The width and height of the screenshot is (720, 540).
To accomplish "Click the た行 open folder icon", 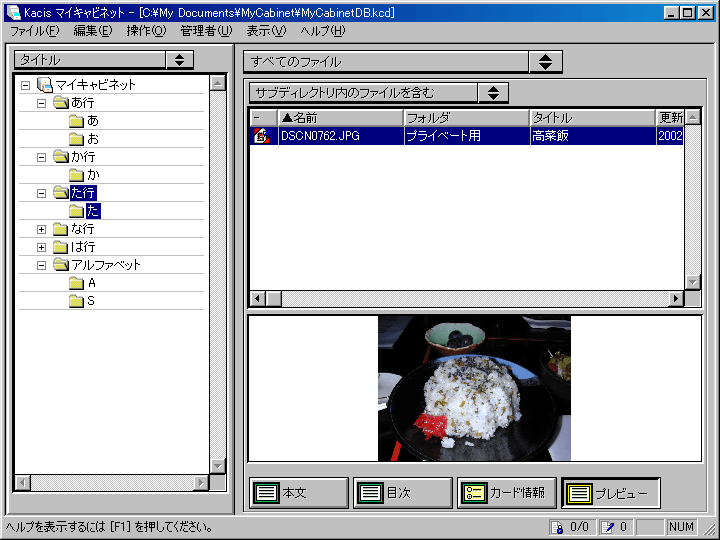I will pyautogui.click(x=61, y=193).
